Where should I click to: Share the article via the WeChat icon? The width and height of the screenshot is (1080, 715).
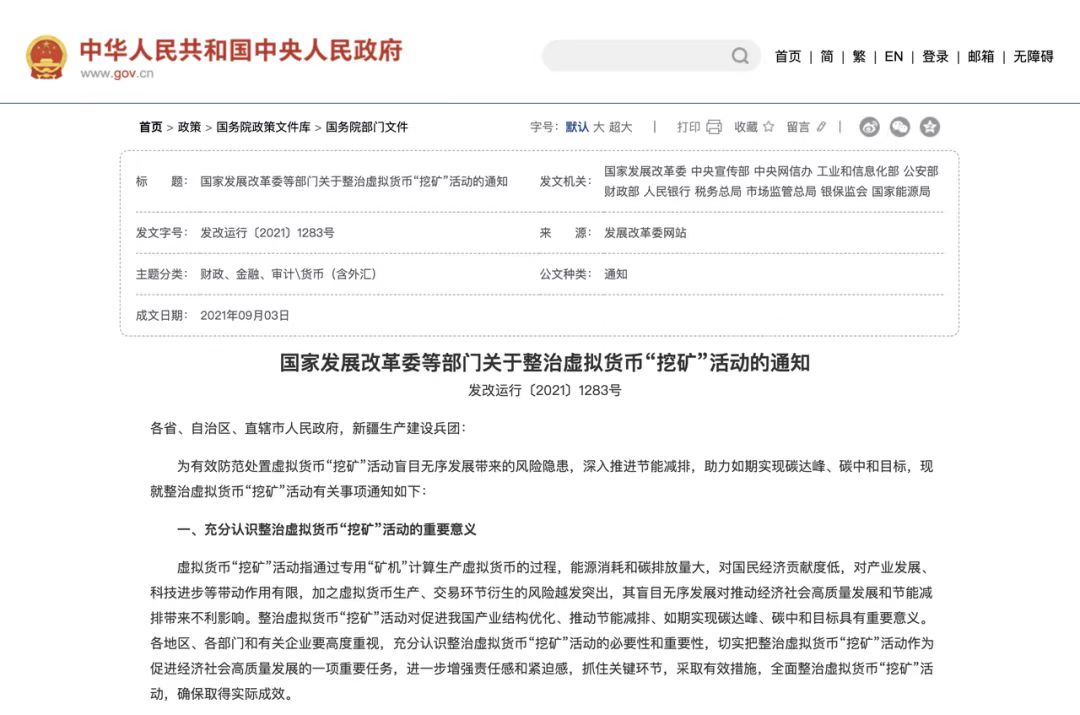point(899,127)
